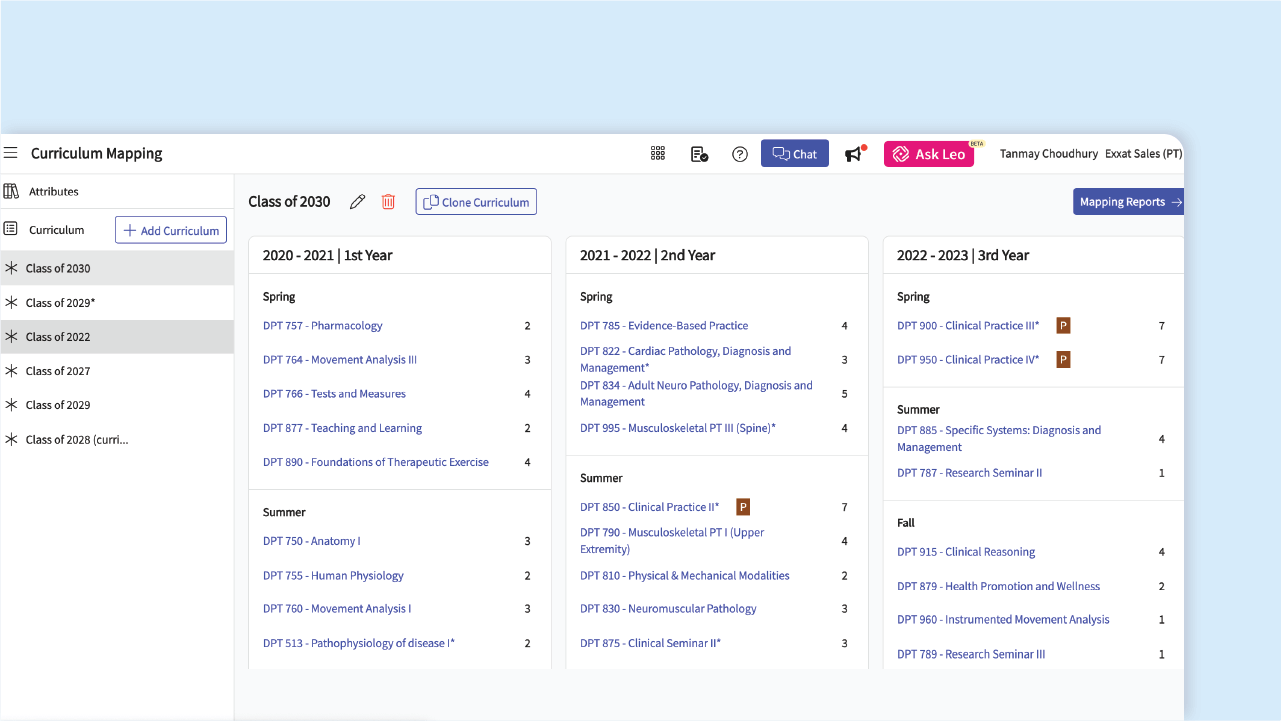1281x721 pixels.
Task: Open DPT 755 - Human Physiology
Action: coord(333,575)
